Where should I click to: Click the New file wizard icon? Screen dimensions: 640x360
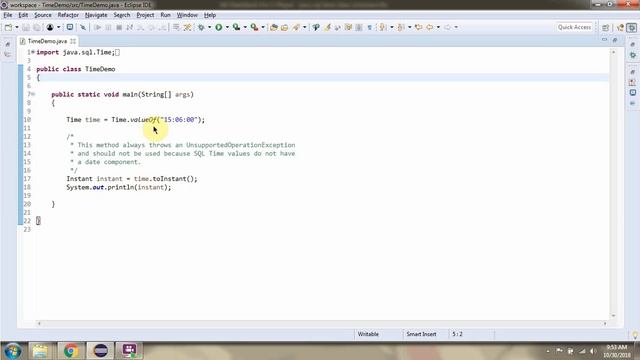8,27
